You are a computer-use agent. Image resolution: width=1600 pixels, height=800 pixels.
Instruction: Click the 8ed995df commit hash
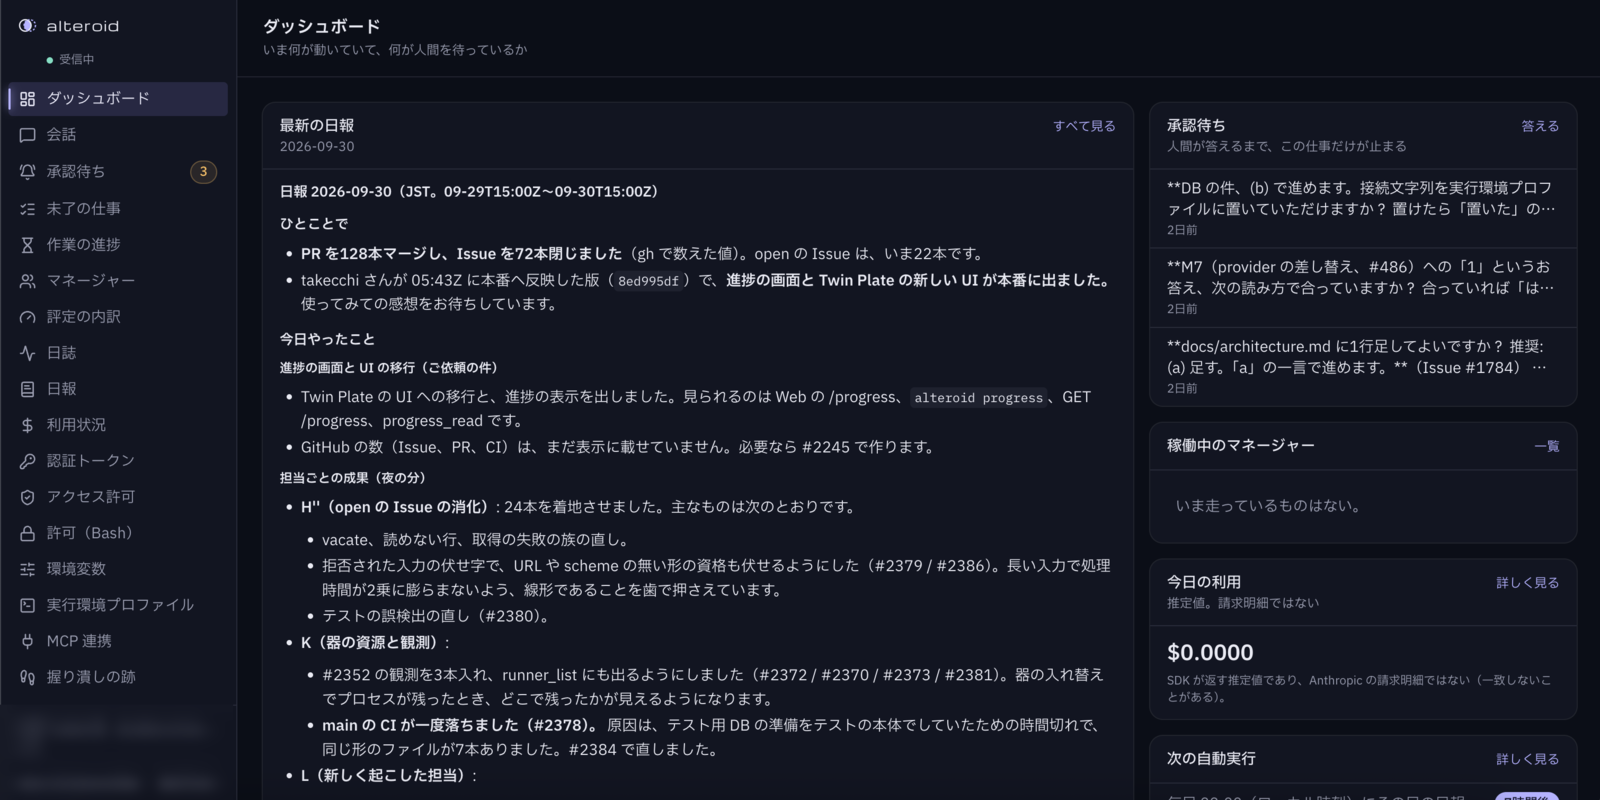[x=648, y=281]
